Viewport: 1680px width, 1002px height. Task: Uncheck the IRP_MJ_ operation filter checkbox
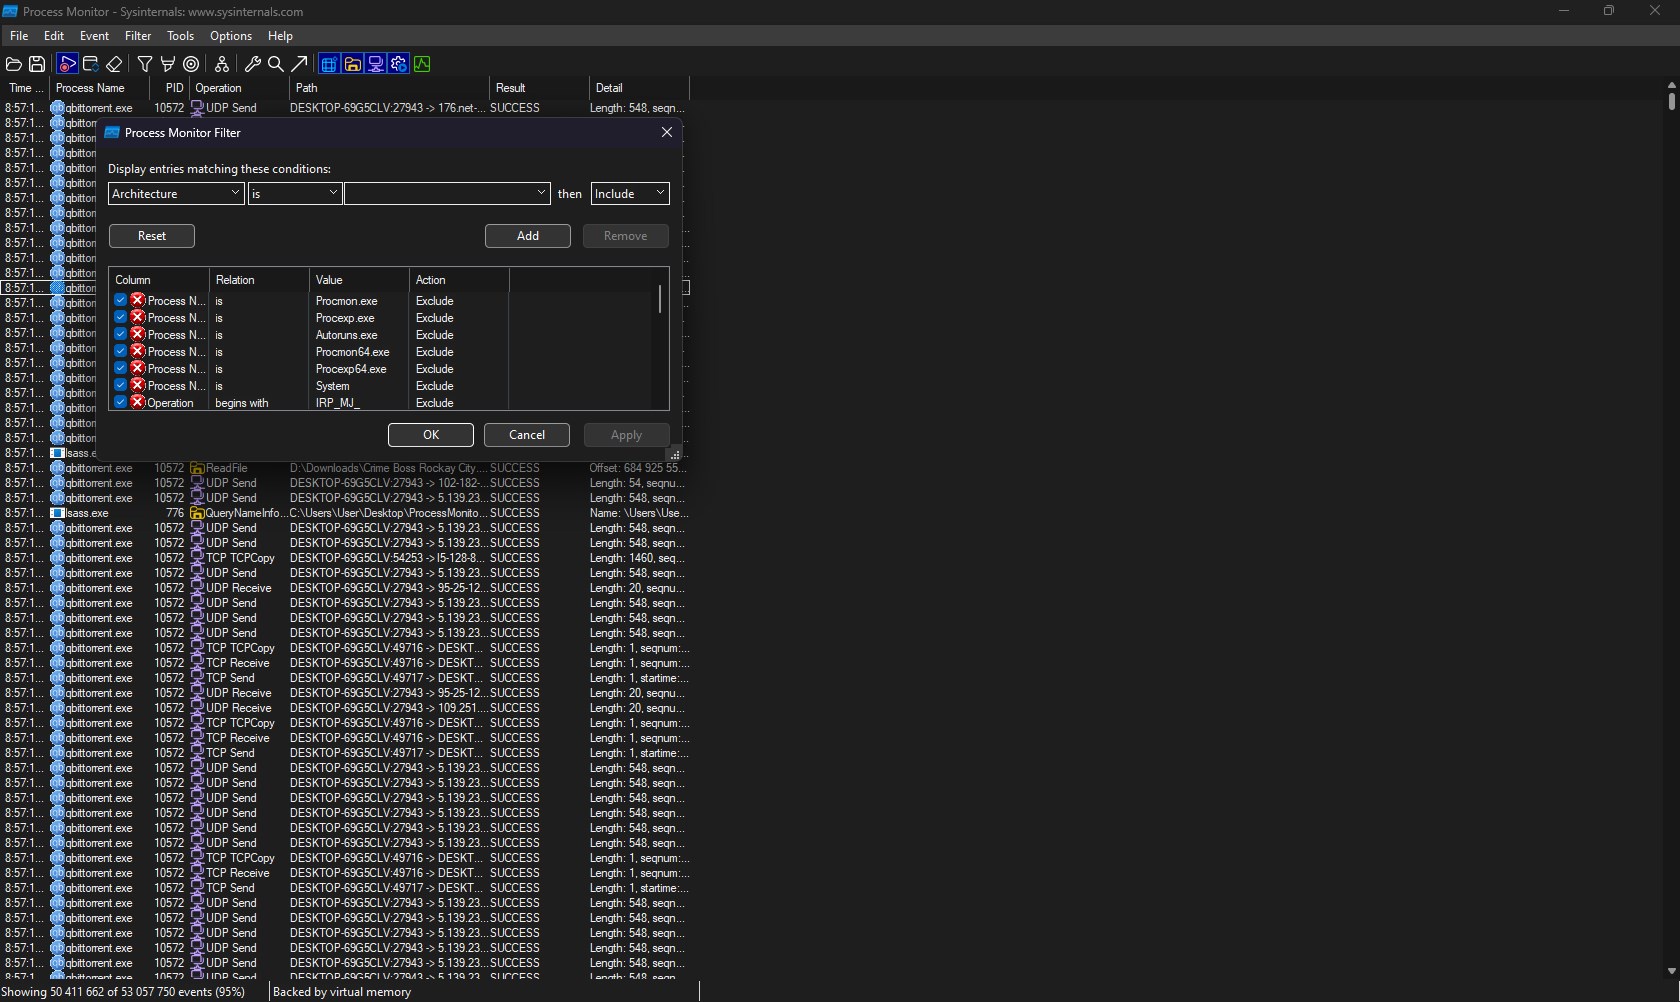(120, 402)
